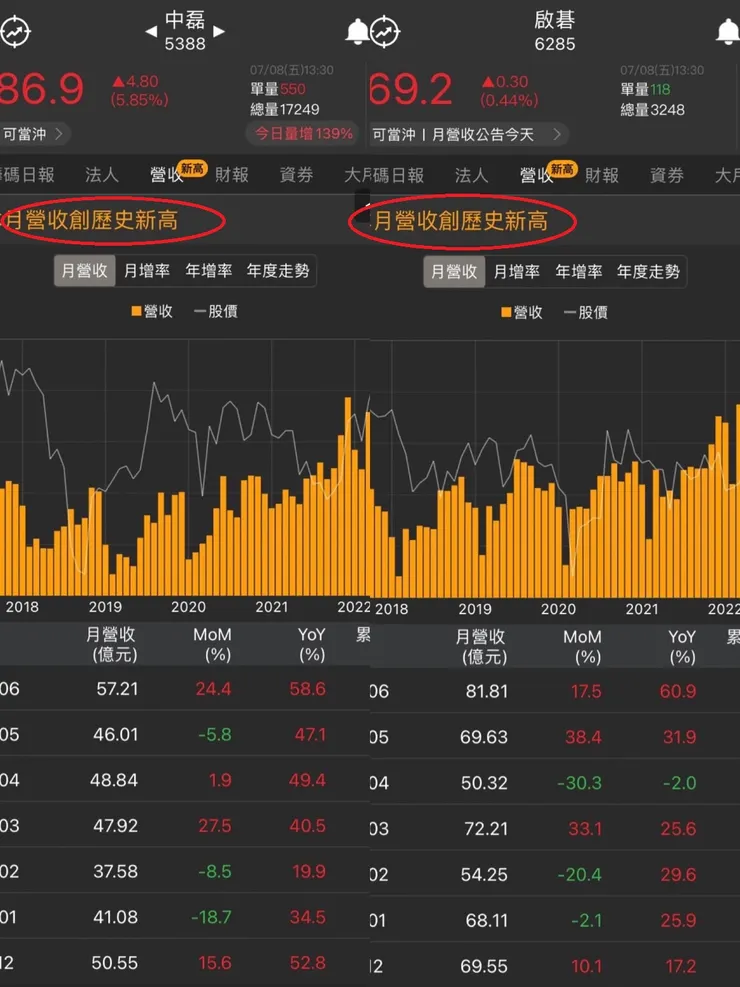Tap chart-target icon beside 啟碁 header
The width and height of the screenshot is (740, 987).
click(x=384, y=31)
